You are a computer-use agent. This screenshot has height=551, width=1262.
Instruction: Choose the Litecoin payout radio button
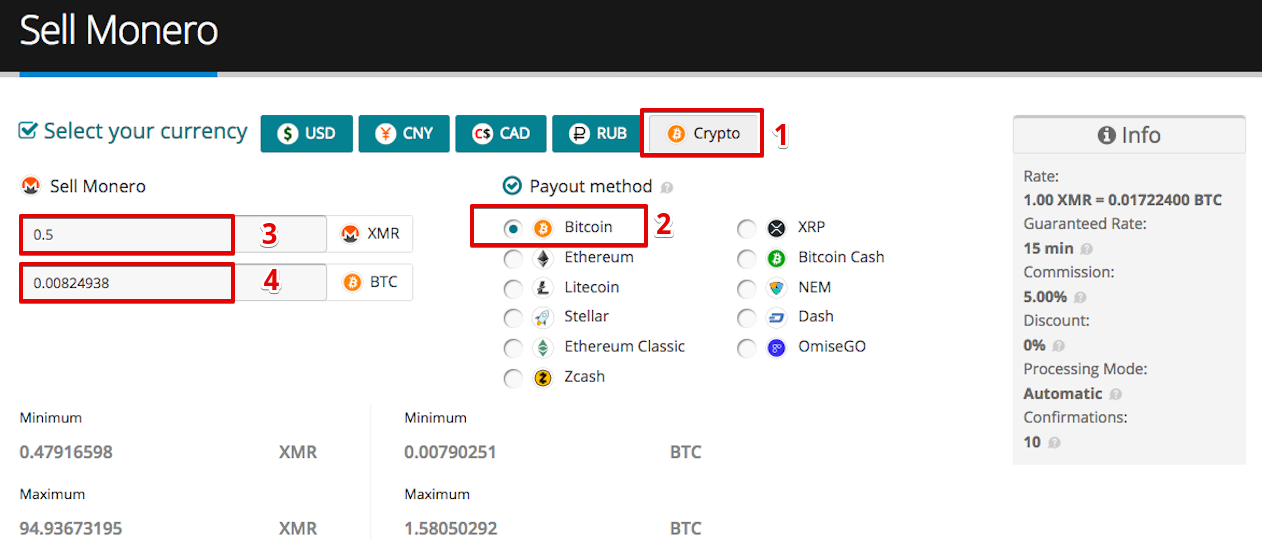513,289
